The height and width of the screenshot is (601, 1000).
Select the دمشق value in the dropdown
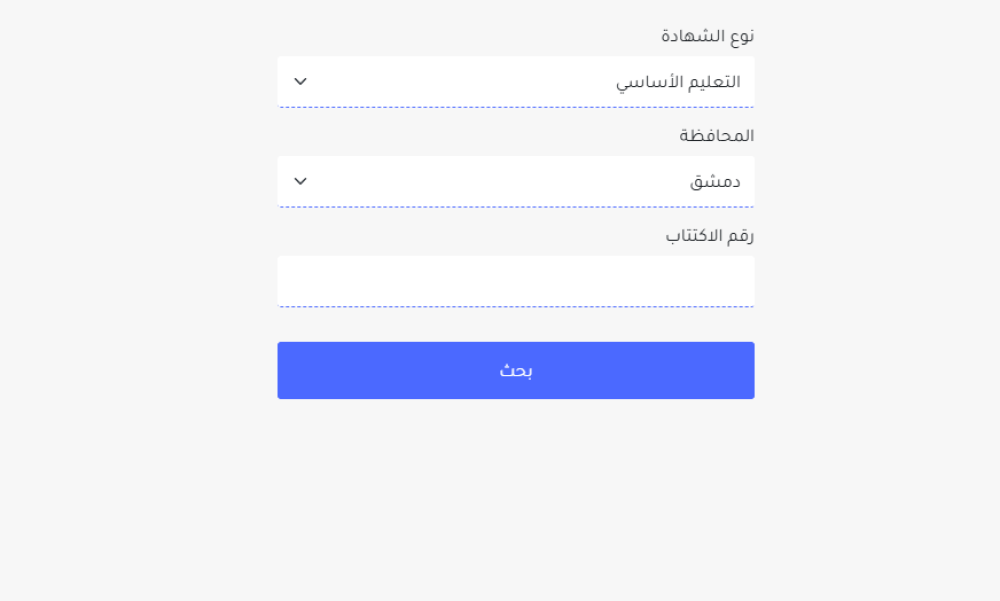(x=715, y=182)
